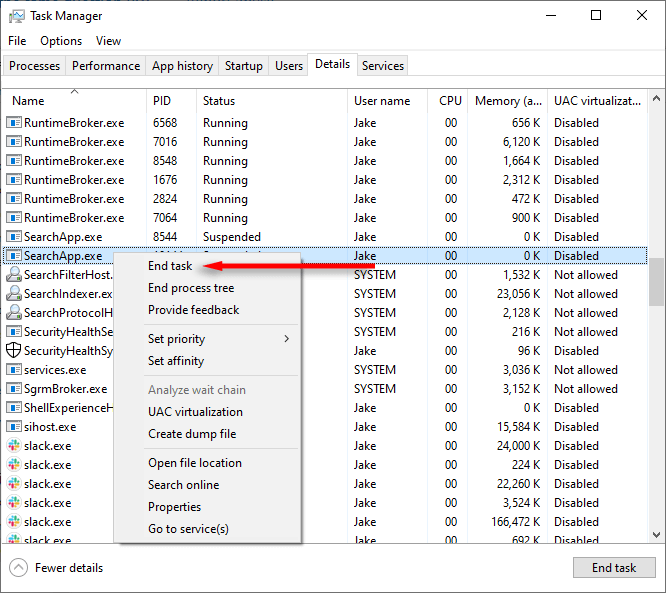Click the suspended SearchApp.exe icon with PID 8544

(x=14, y=237)
